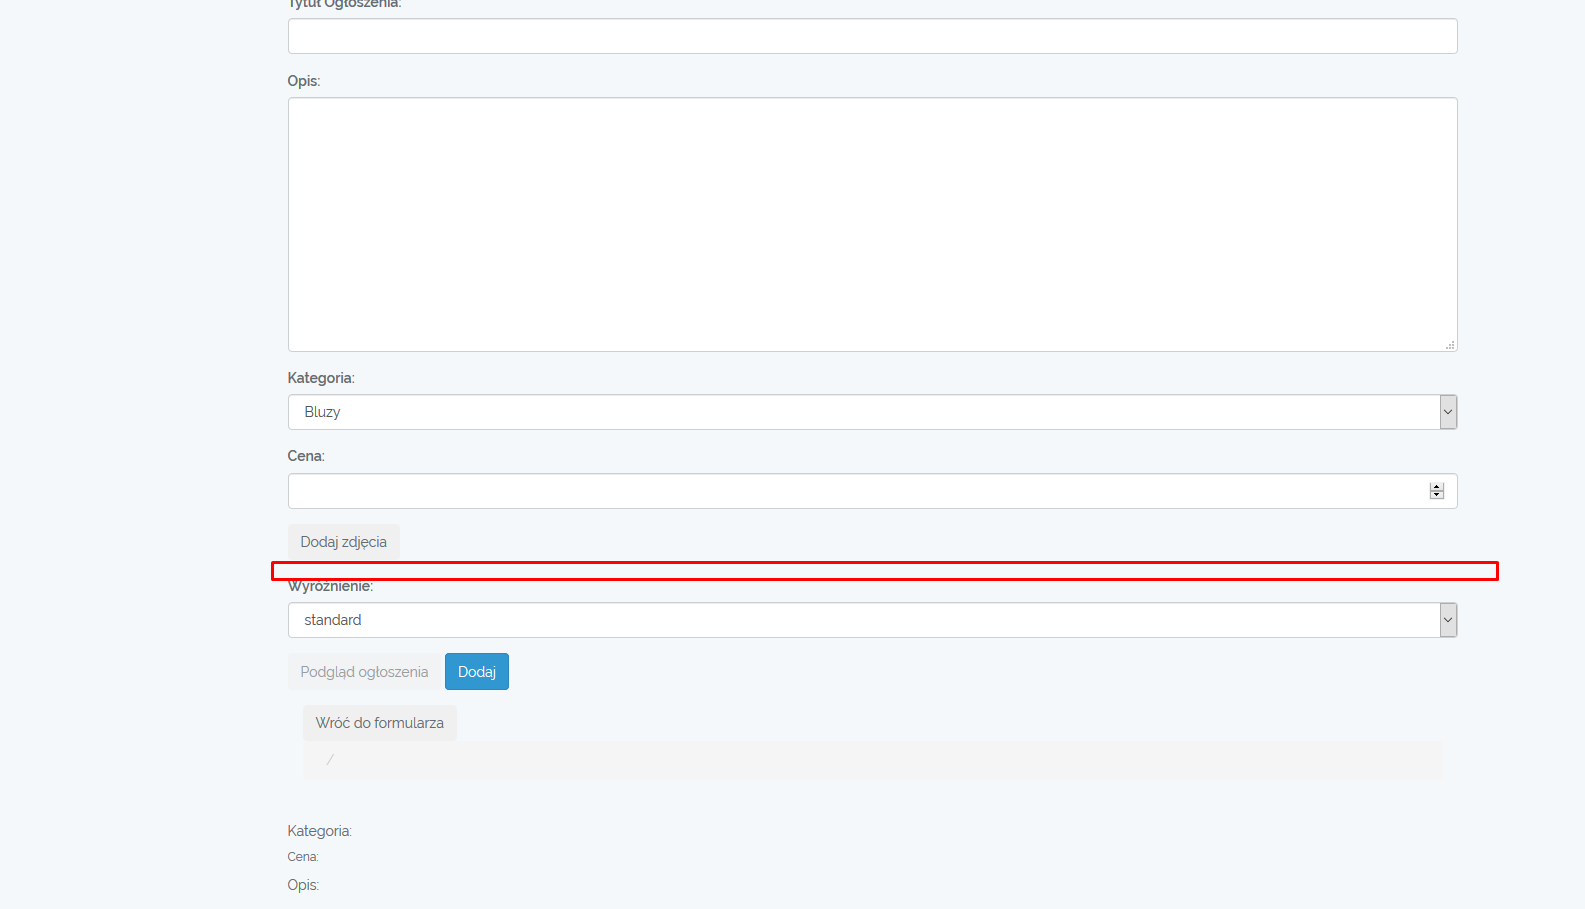Click the Opis label above the textarea
Image resolution: width=1585 pixels, height=909 pixels.
point(303,81)
